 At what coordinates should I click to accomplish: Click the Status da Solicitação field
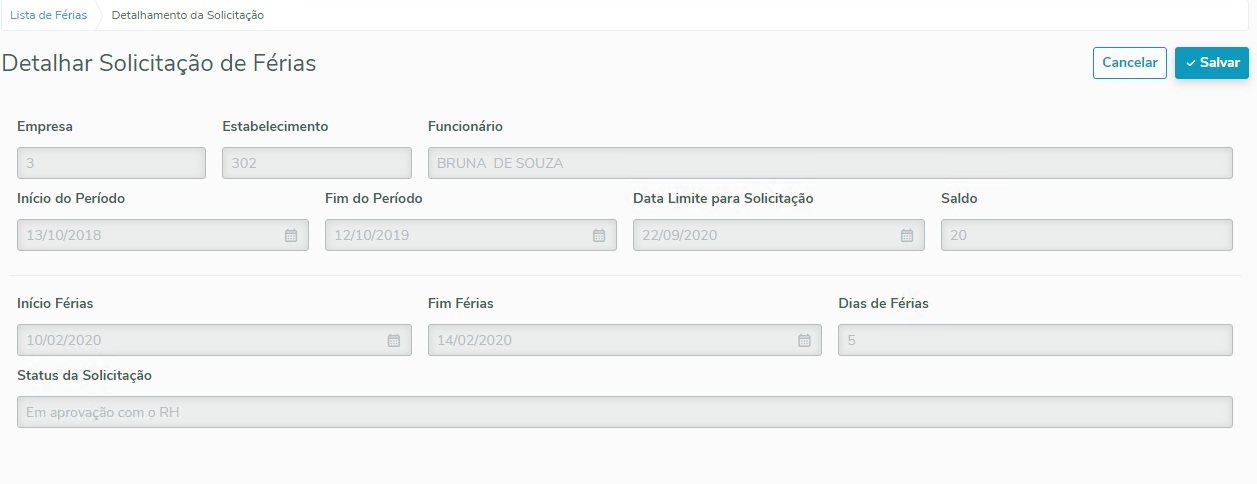point(624,412)
